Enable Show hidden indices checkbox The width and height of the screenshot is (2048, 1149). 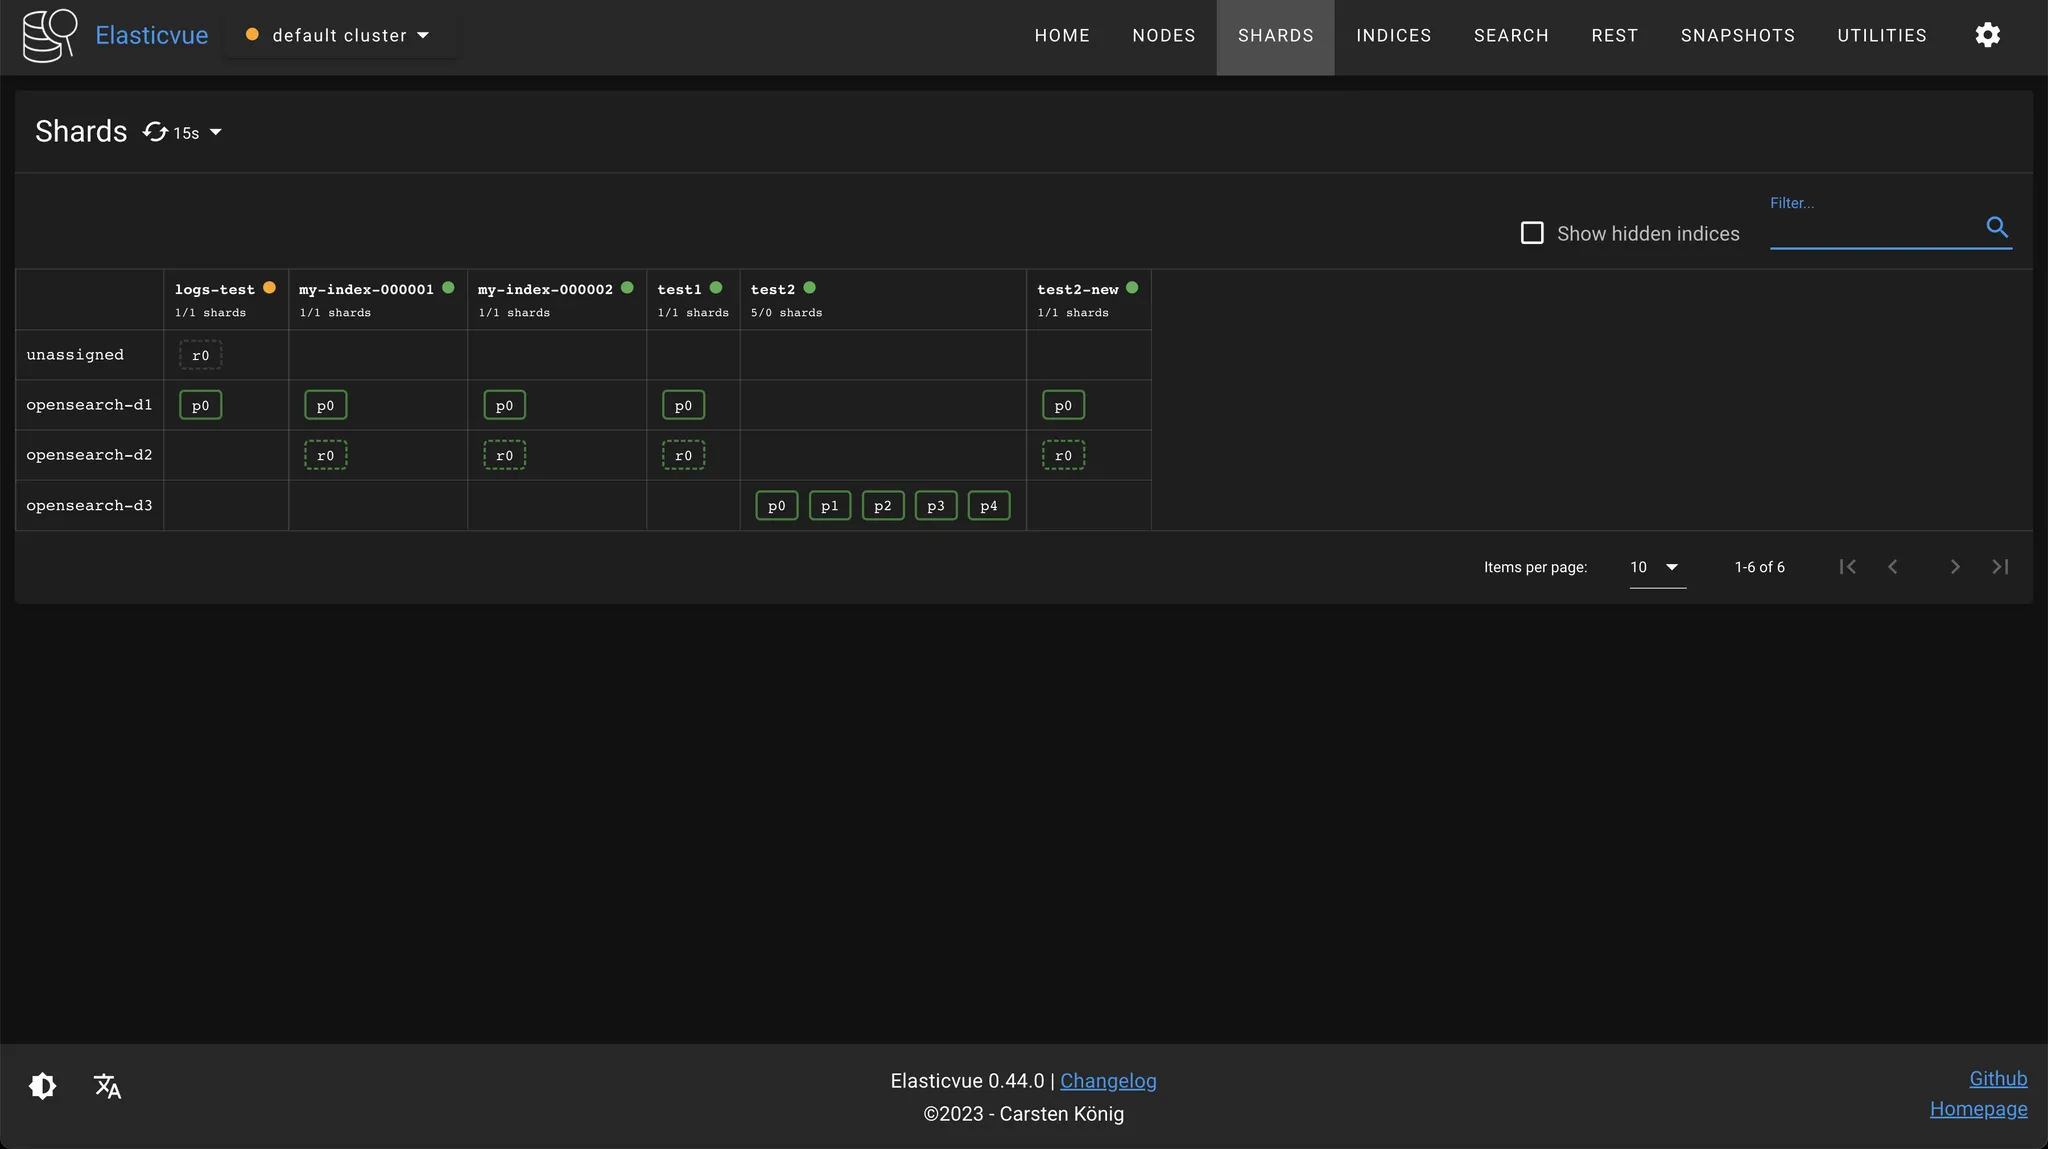[1532, 233]
